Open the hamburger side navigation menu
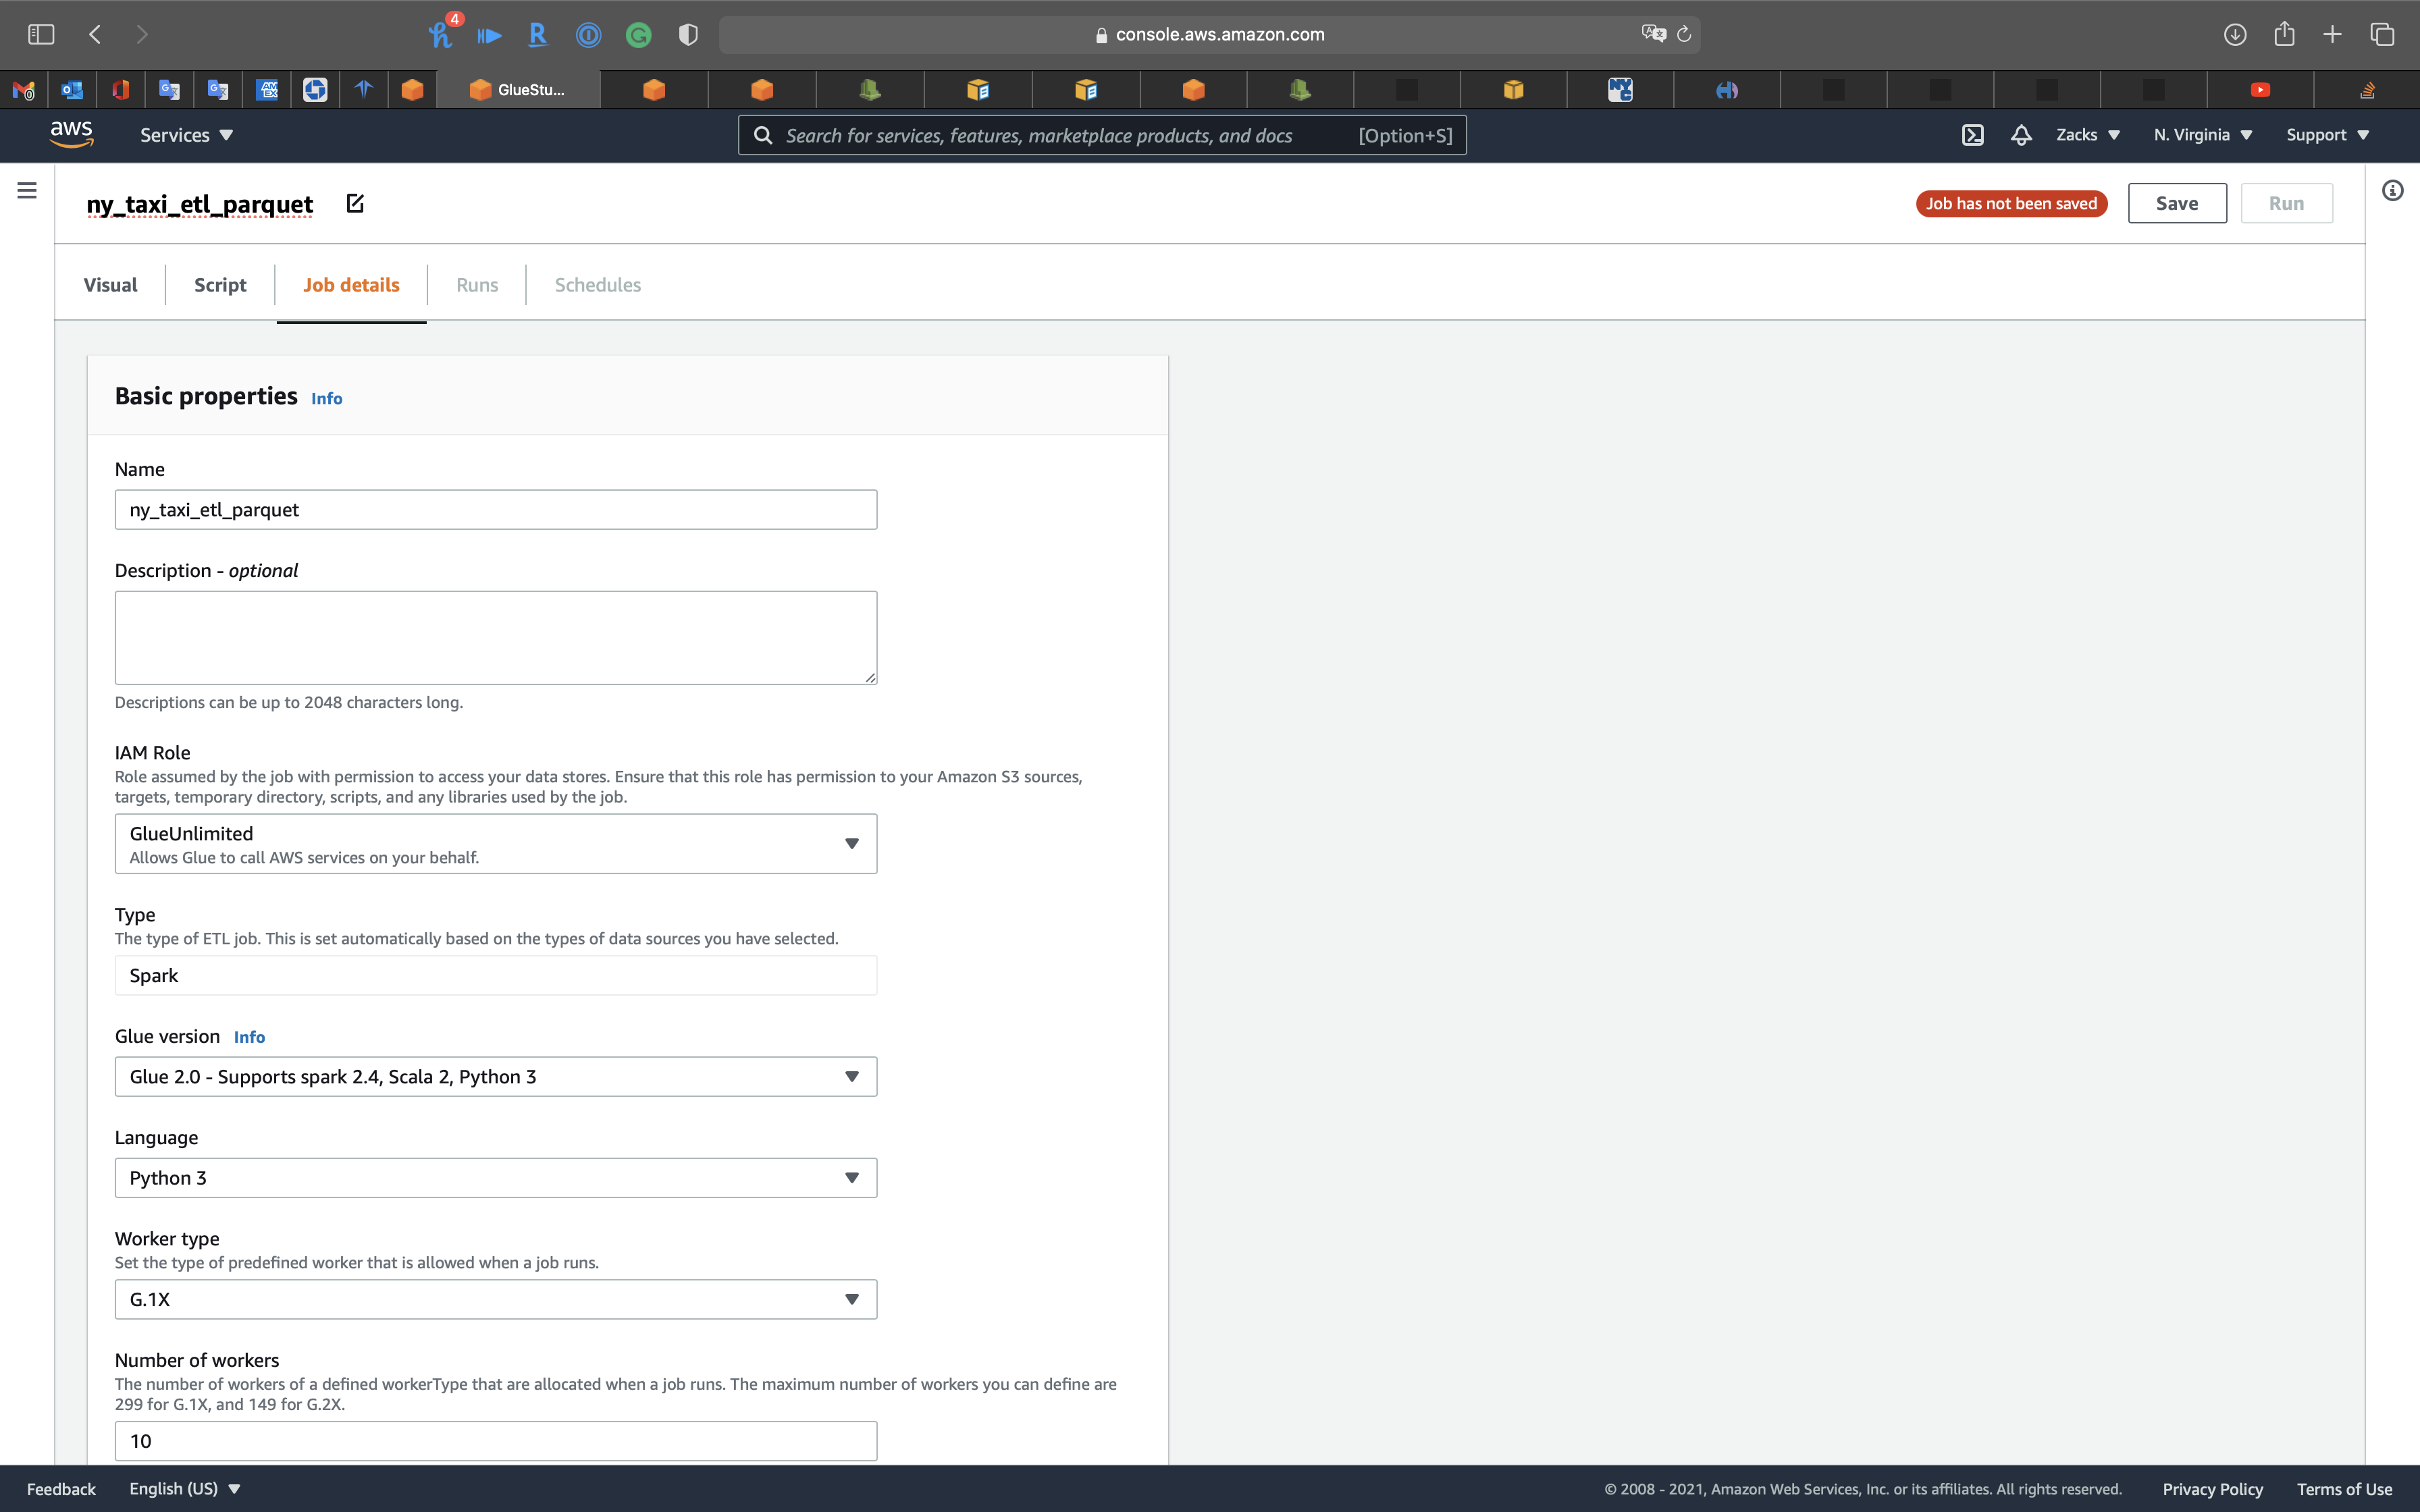2420x1512 pixels. [x=27, y=190]
